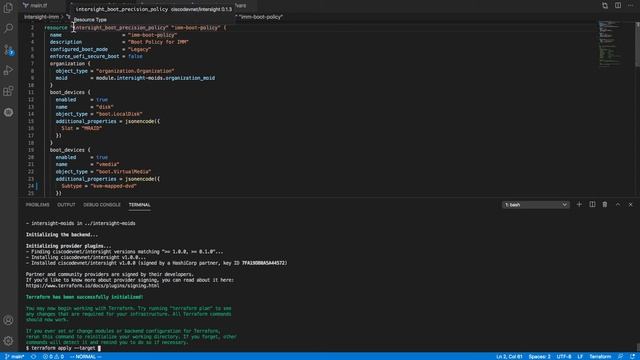Click the Open Changes icon in editor title bar
Screen dimensions: 640x360
click(x=605, y=5)
